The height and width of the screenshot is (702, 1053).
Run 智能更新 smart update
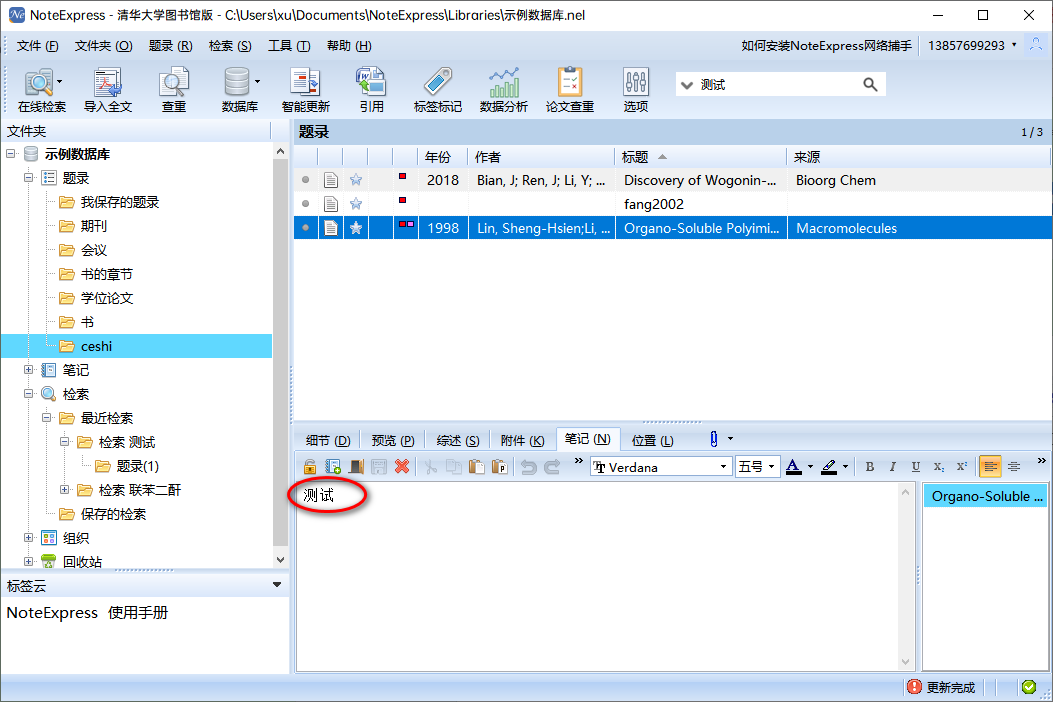[306, 90]
